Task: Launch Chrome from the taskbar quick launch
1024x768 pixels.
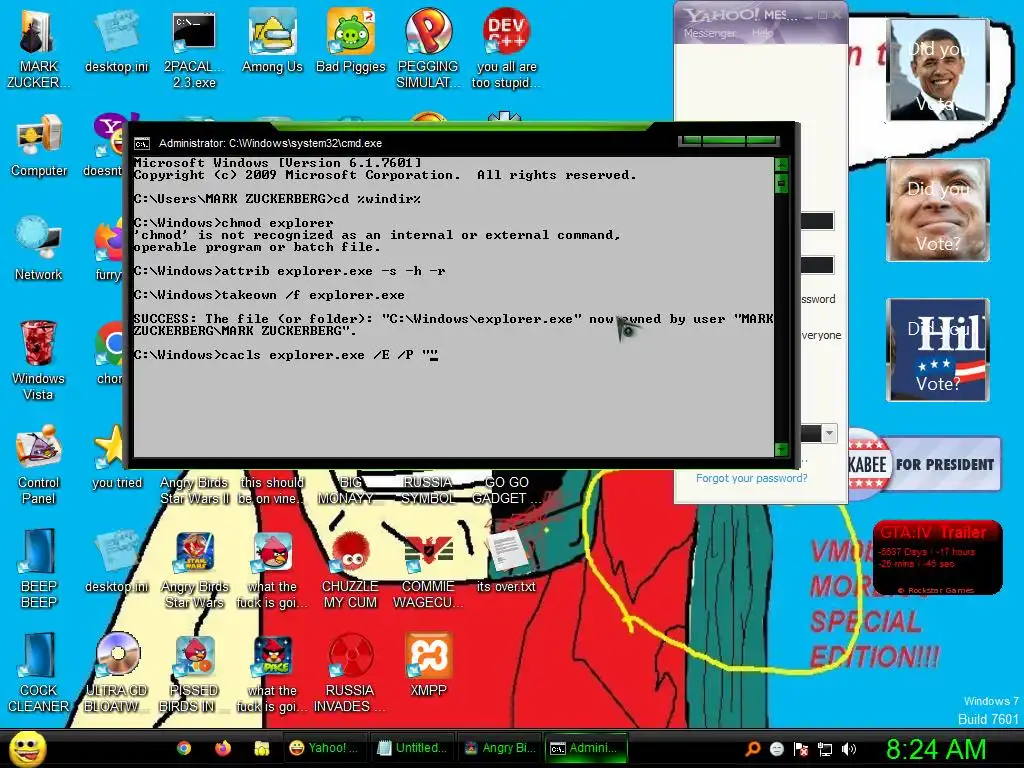Action: click(x=184, y=748)
